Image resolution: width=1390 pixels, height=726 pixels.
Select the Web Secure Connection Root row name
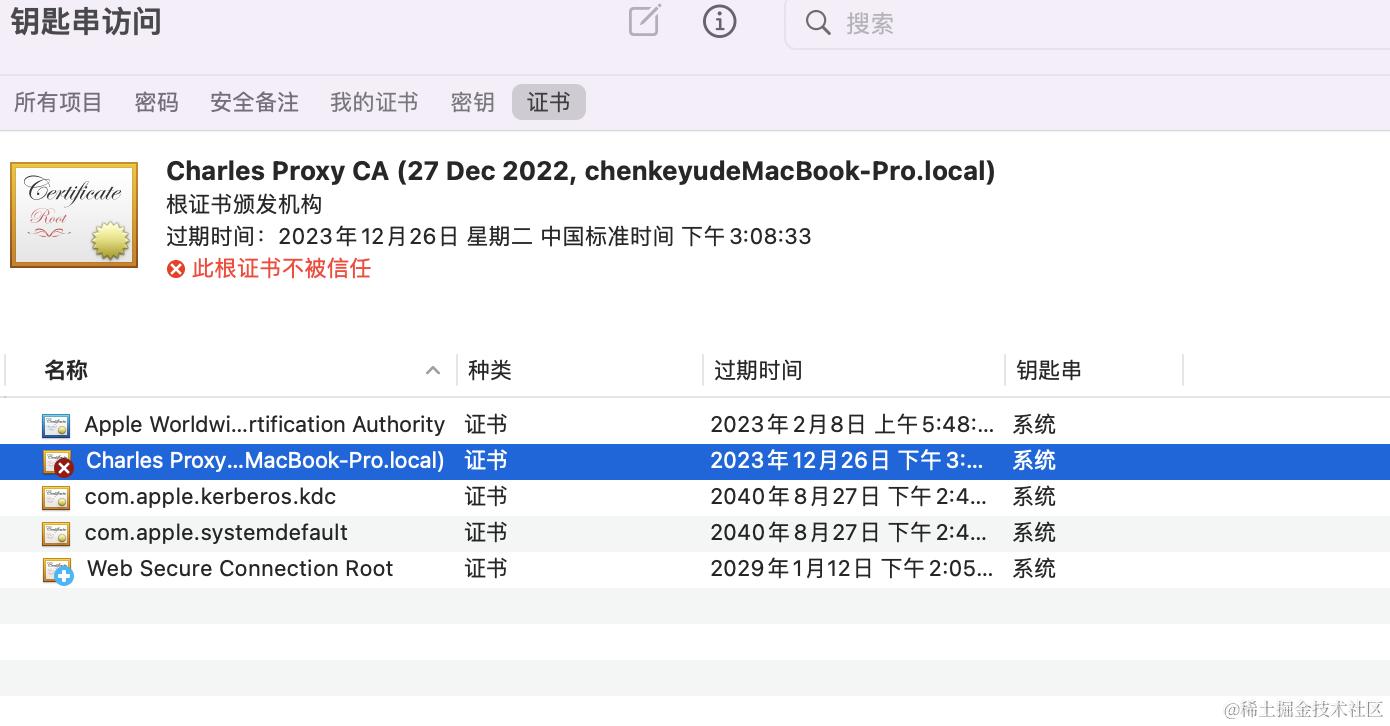(x=241, y=568)
